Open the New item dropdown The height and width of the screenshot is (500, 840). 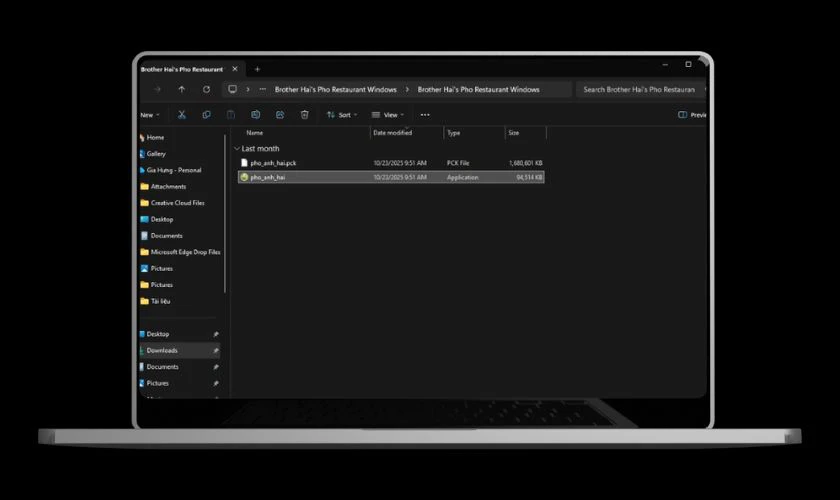pyautogui.click(x=150, y=115)
